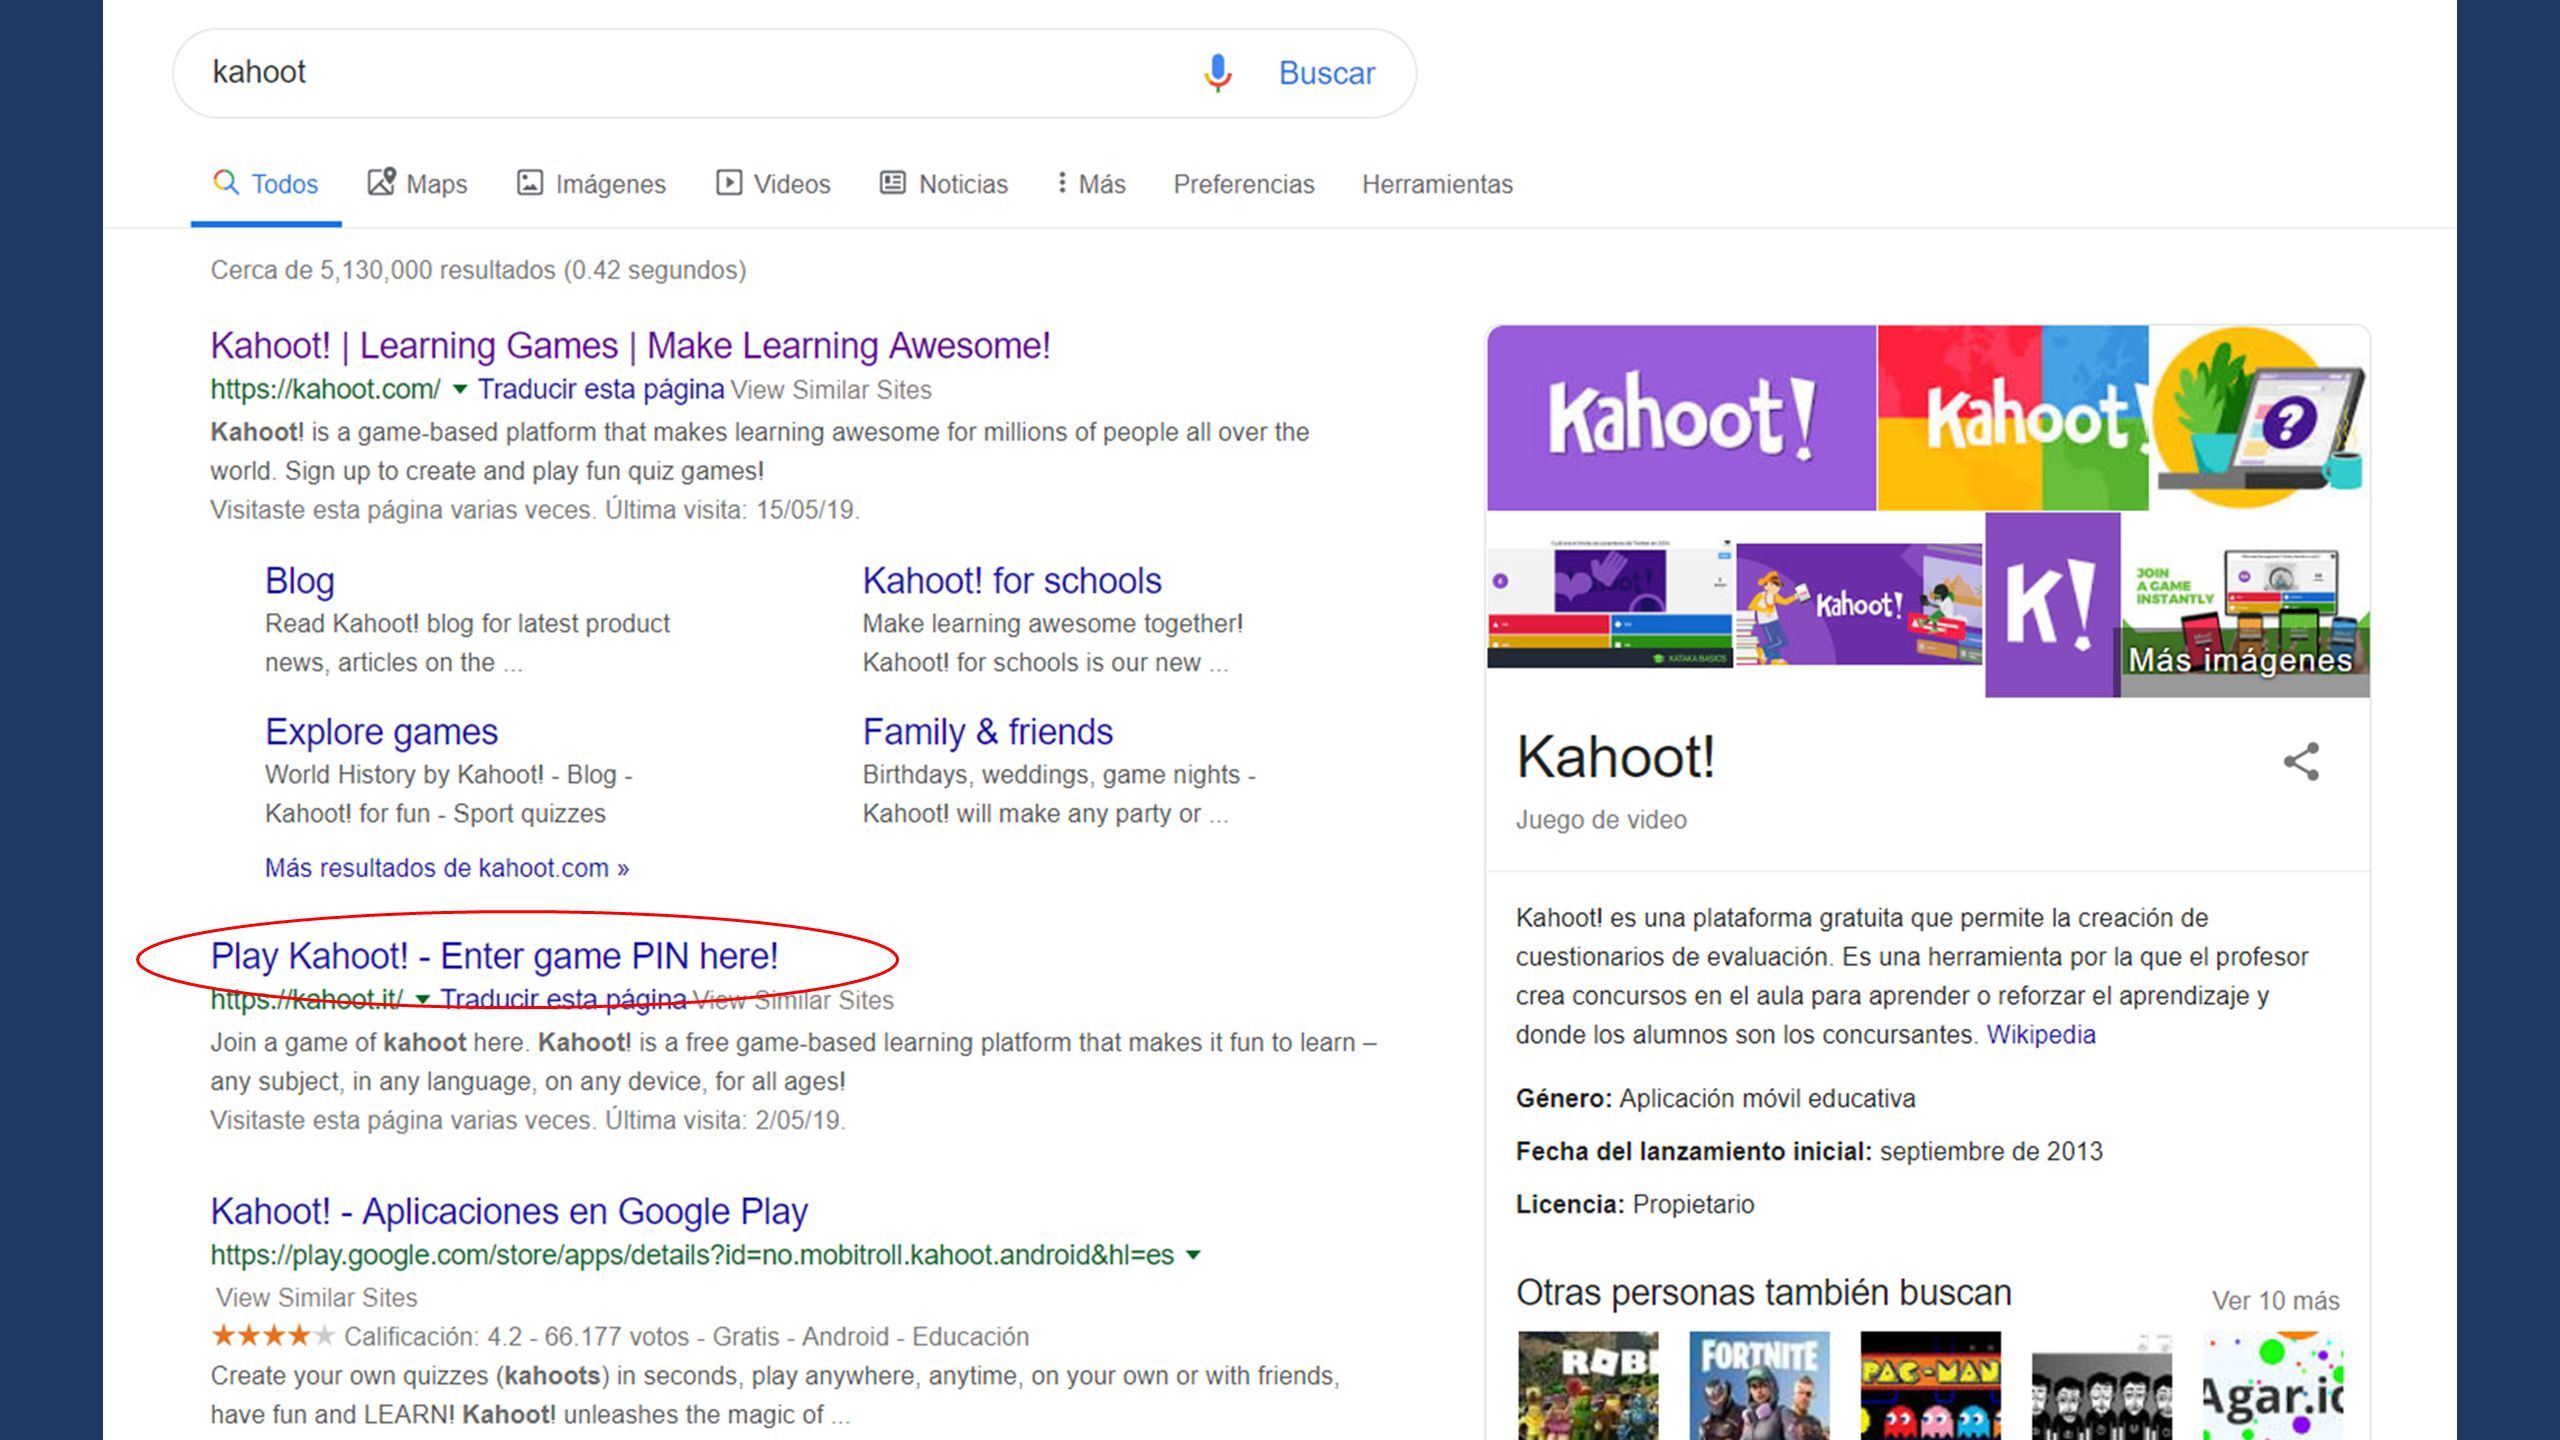Click Ver 10 más link
This screenshot has height=1440, width=2560.
click(x=2275, y=1301)
